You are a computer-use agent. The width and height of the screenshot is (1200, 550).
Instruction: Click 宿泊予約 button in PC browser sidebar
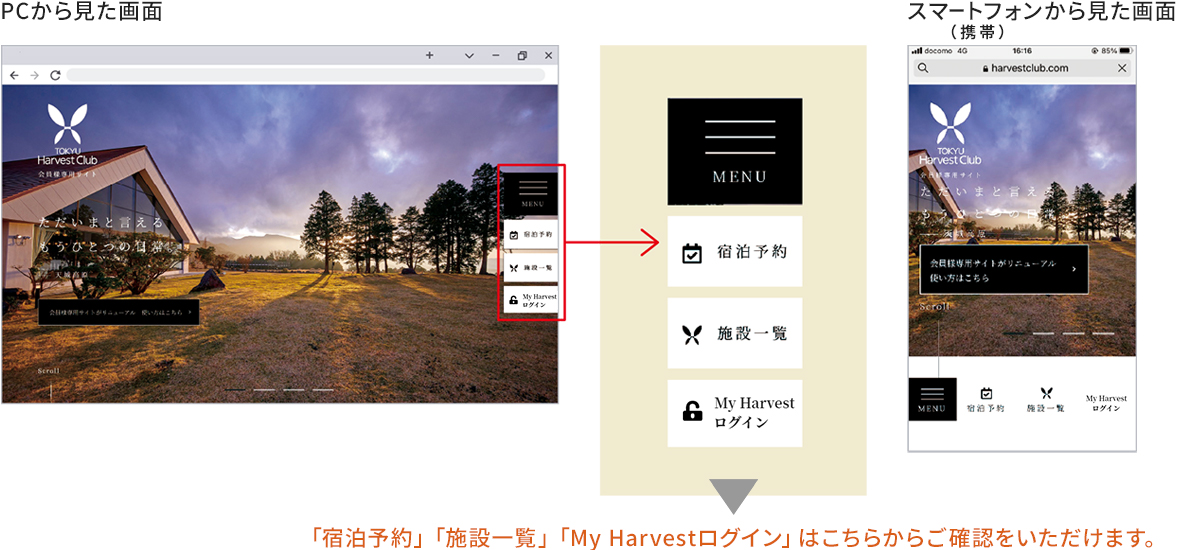(531, 234)
